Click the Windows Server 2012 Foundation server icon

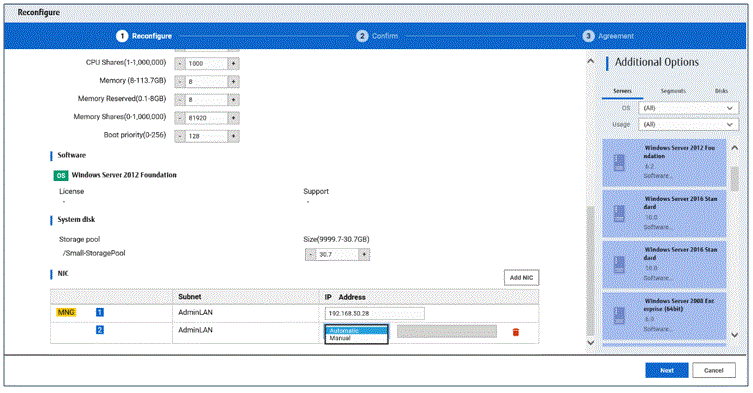[619, 162]
